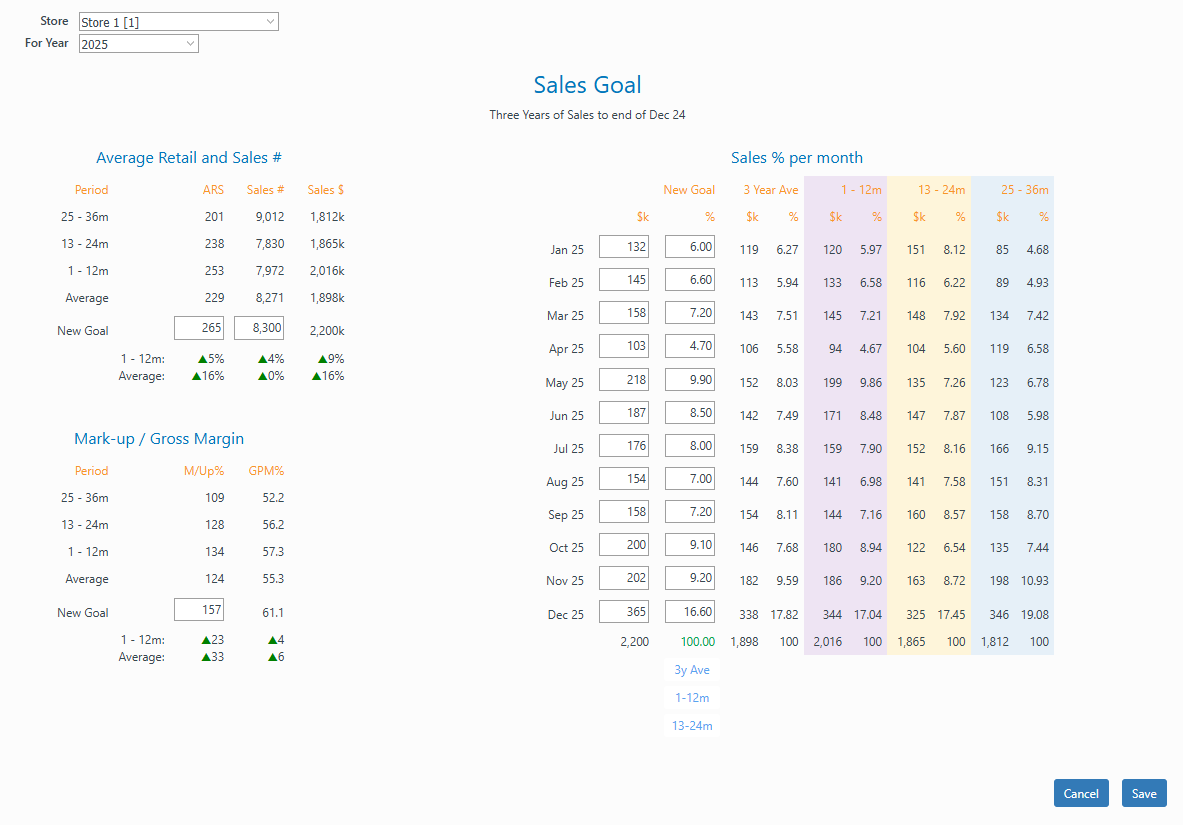Click the Jul 25 $k input
The width and height of the screenshot is (1183, 825).
click(624, 446)
